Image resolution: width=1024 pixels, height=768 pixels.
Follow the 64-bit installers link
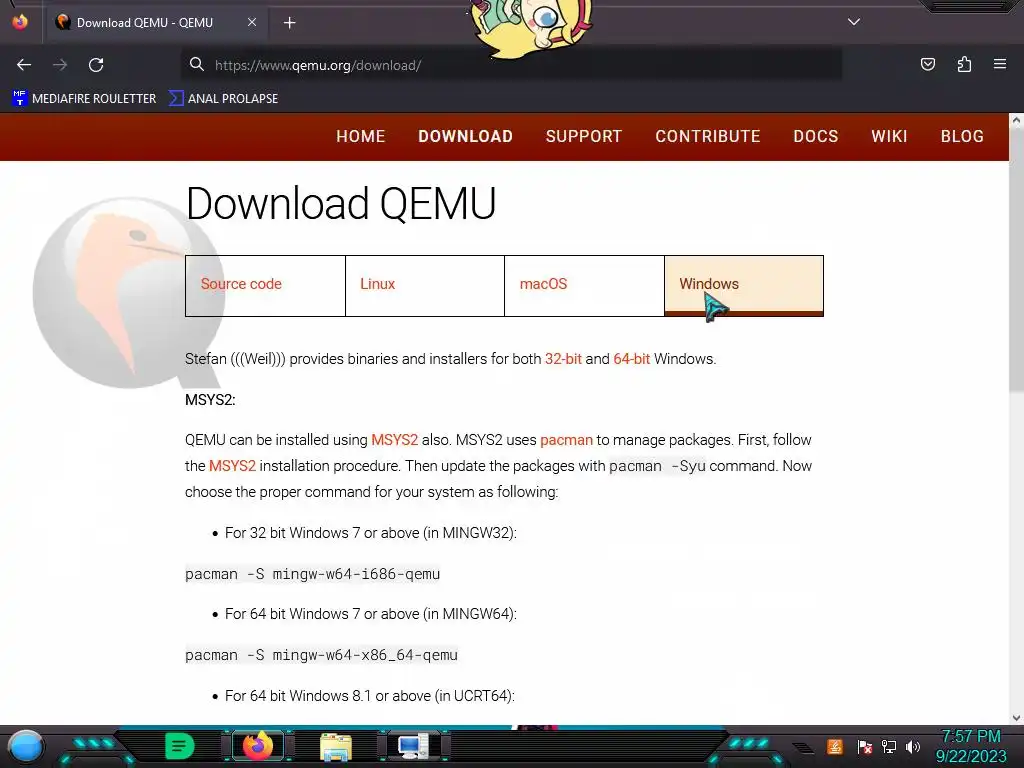[x=632, y=359]
